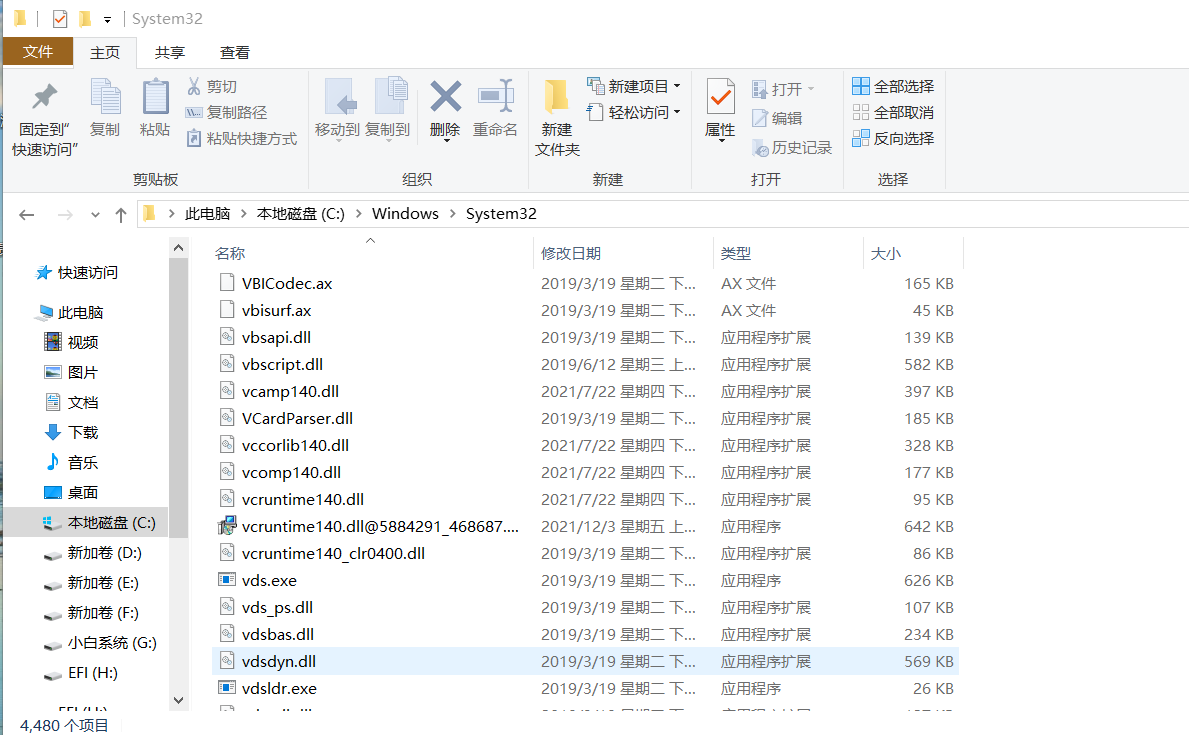Open Properties (属性) of selected file

coord(720,110)
